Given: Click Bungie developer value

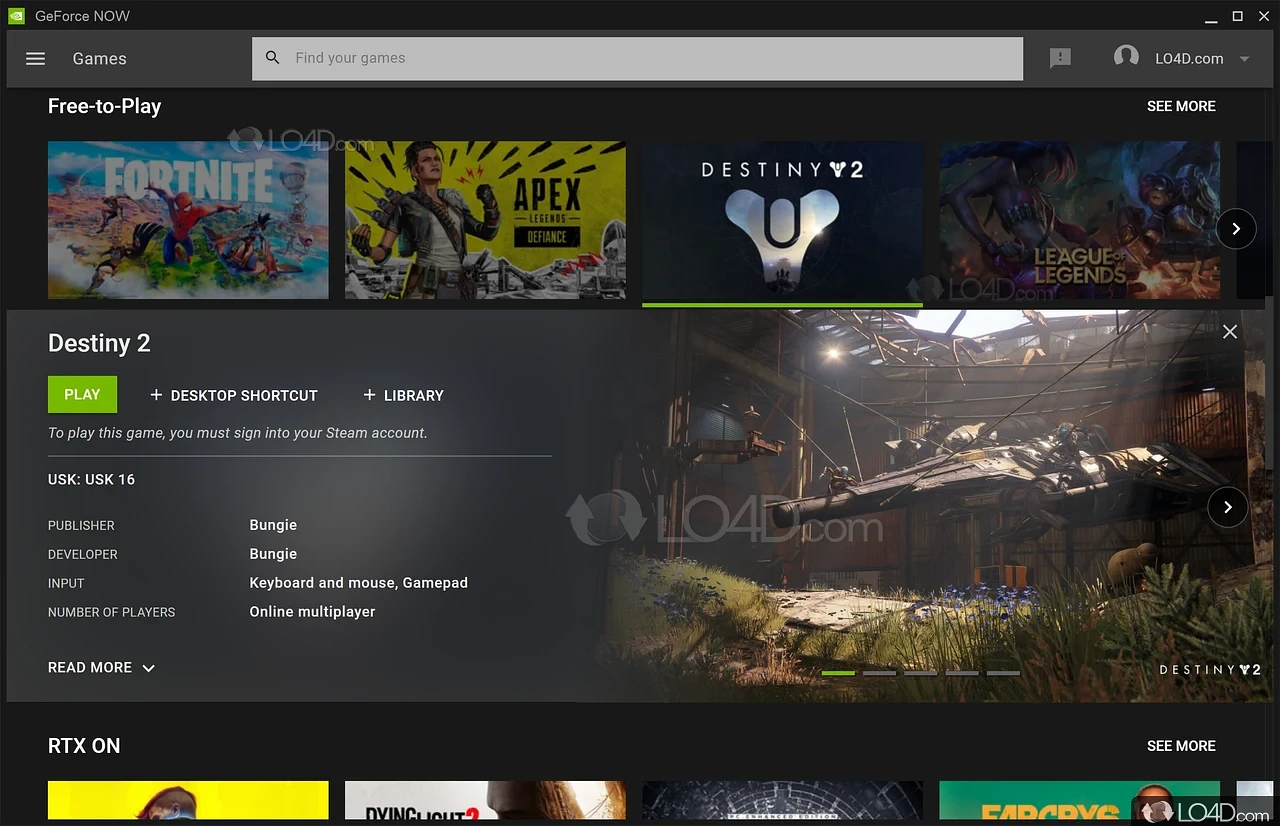Looking at the screenshot, I should pos(273,554).
